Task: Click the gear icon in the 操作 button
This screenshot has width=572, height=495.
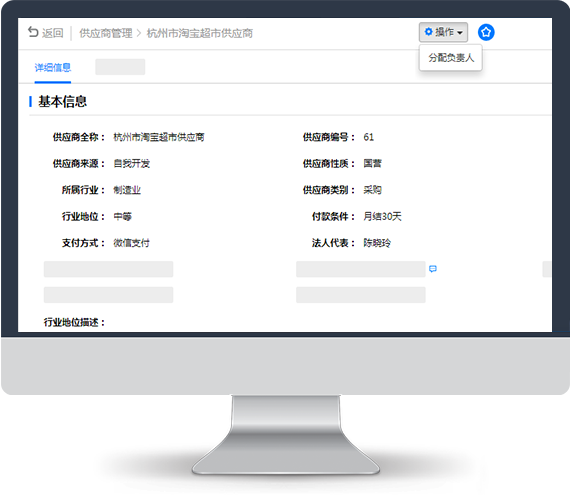Action: click(429, 32)
